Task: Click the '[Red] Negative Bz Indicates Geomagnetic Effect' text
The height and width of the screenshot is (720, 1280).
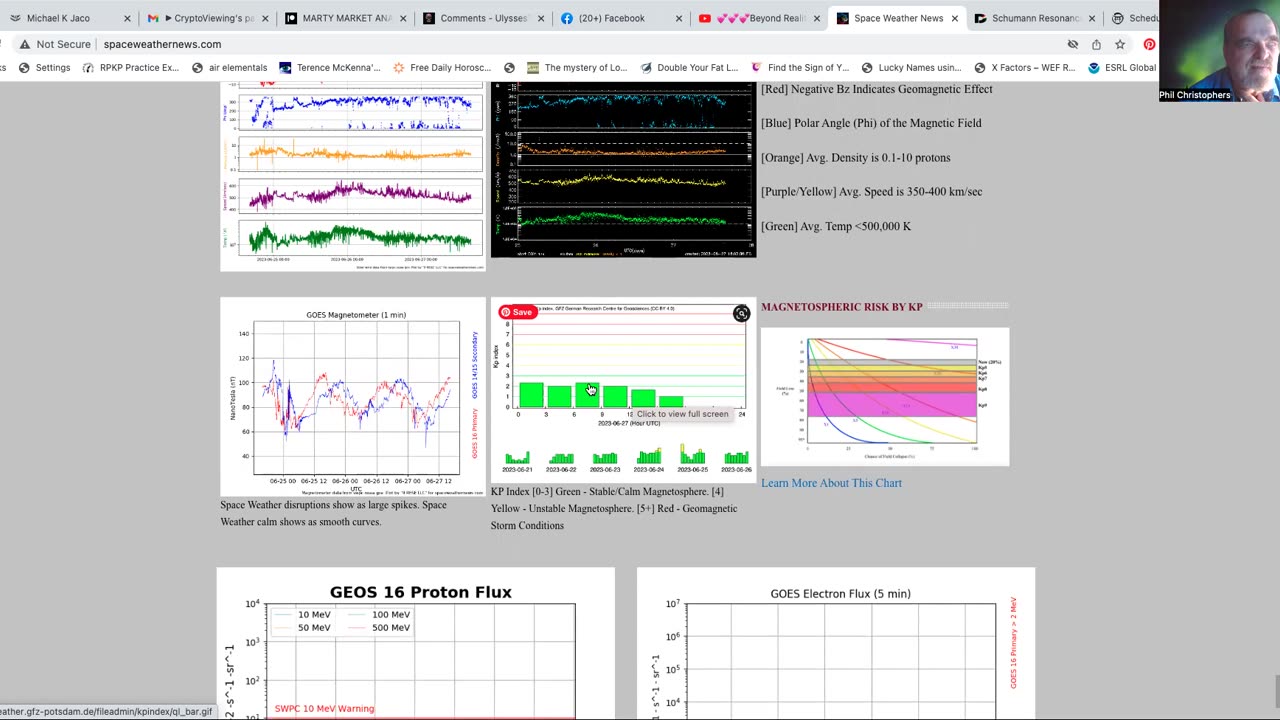Action: [x=877, y=89]
